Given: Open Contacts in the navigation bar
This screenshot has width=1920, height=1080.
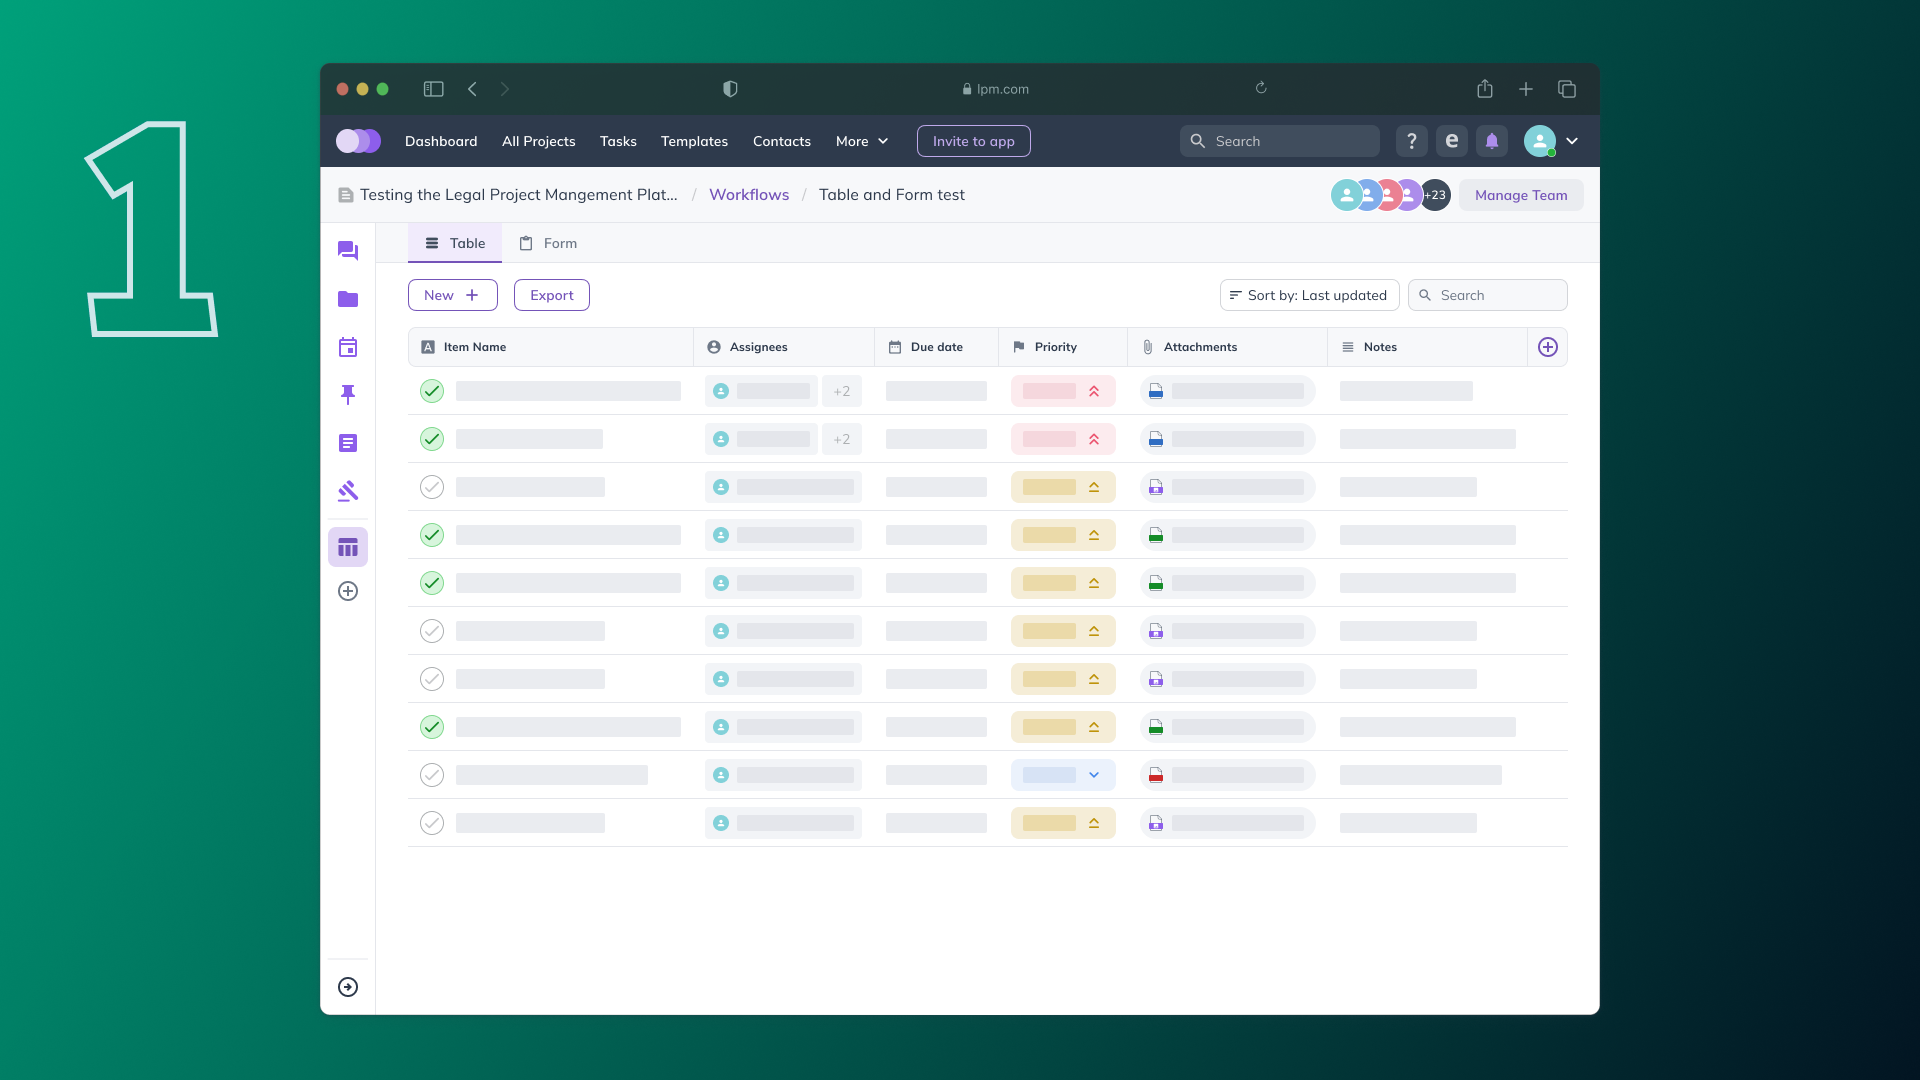Looking at the screenshot, I should click(782, 141).
